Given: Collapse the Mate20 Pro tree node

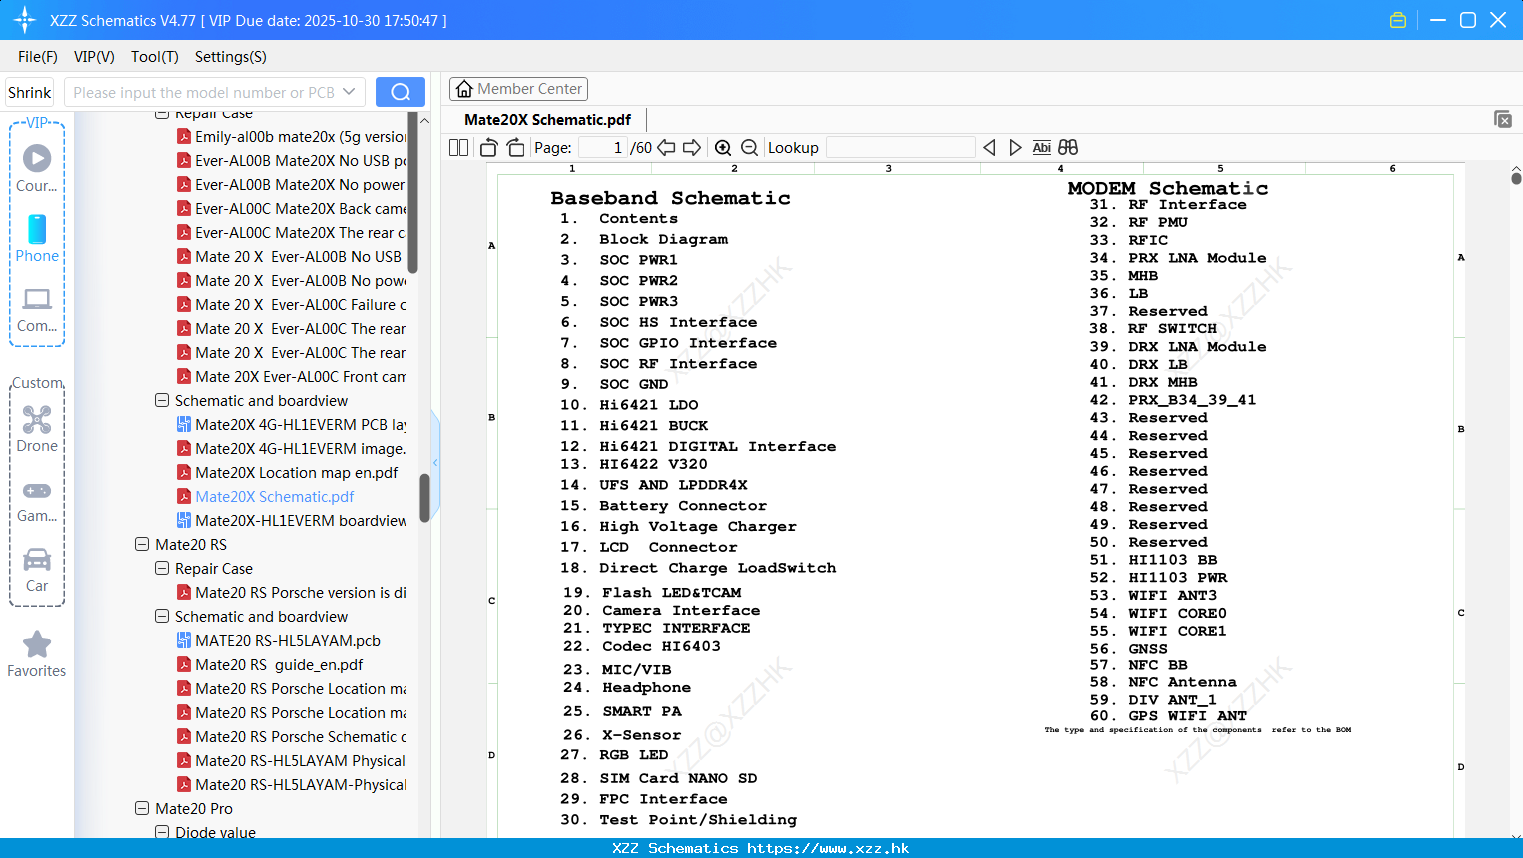Looking at the screenshot, I should 142,809.
